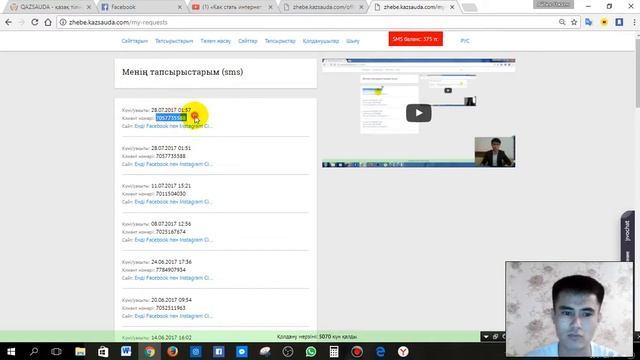Open the Messenger app on the taskbar

click(x=242, y=351)
